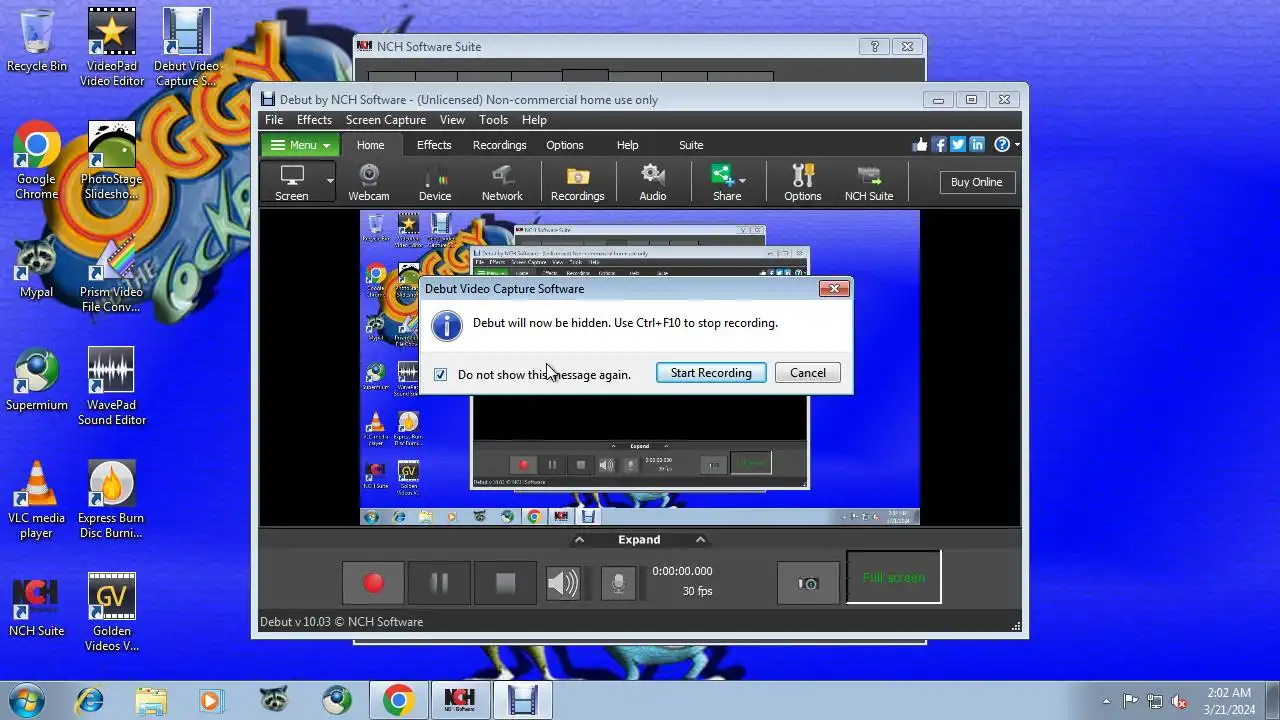The image size is (1280, 720).
Task: Switch to Home ribbon tab
Action: point(371,145)
